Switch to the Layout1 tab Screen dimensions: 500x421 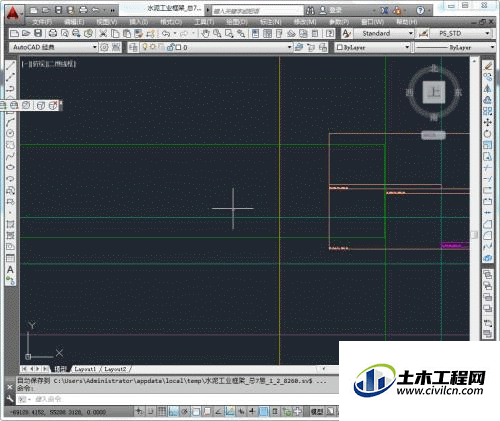coord(85,369)
